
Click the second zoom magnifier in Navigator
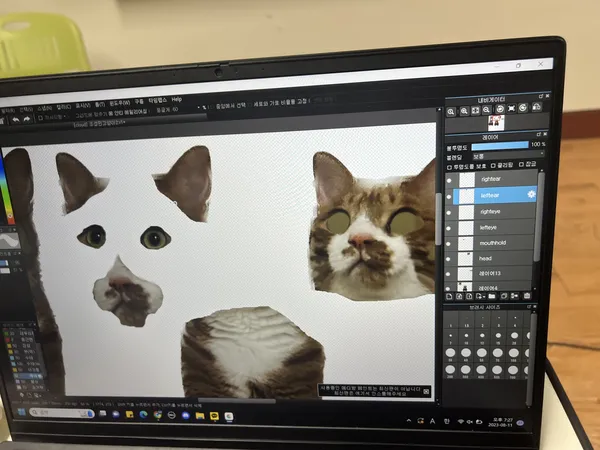tap(464, 111)
